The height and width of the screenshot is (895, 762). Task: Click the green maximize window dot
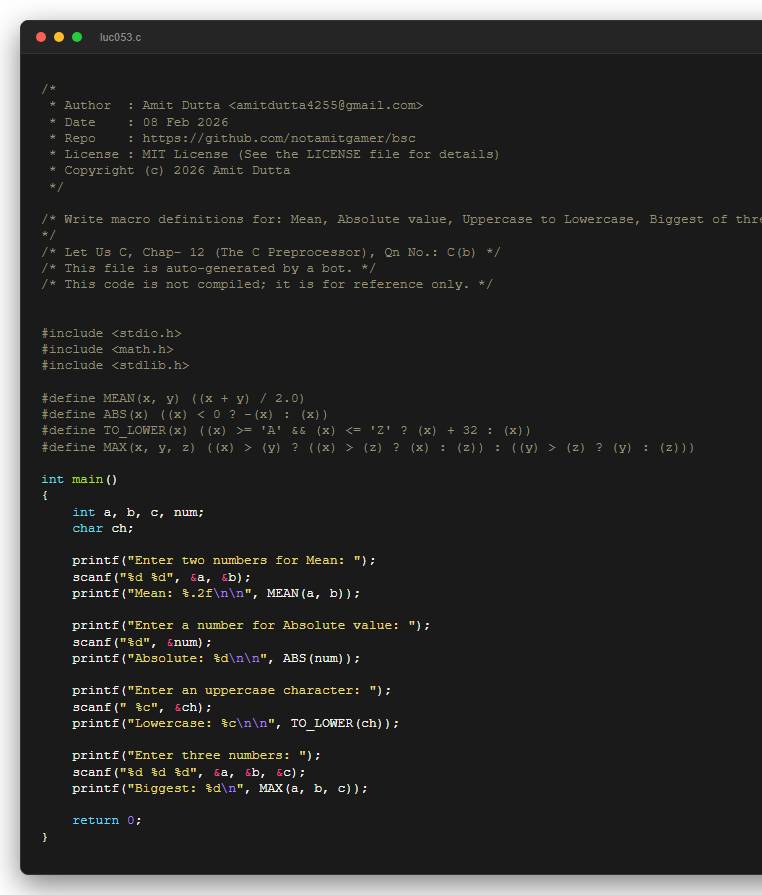pyautogui.click(x=77, y=37)
